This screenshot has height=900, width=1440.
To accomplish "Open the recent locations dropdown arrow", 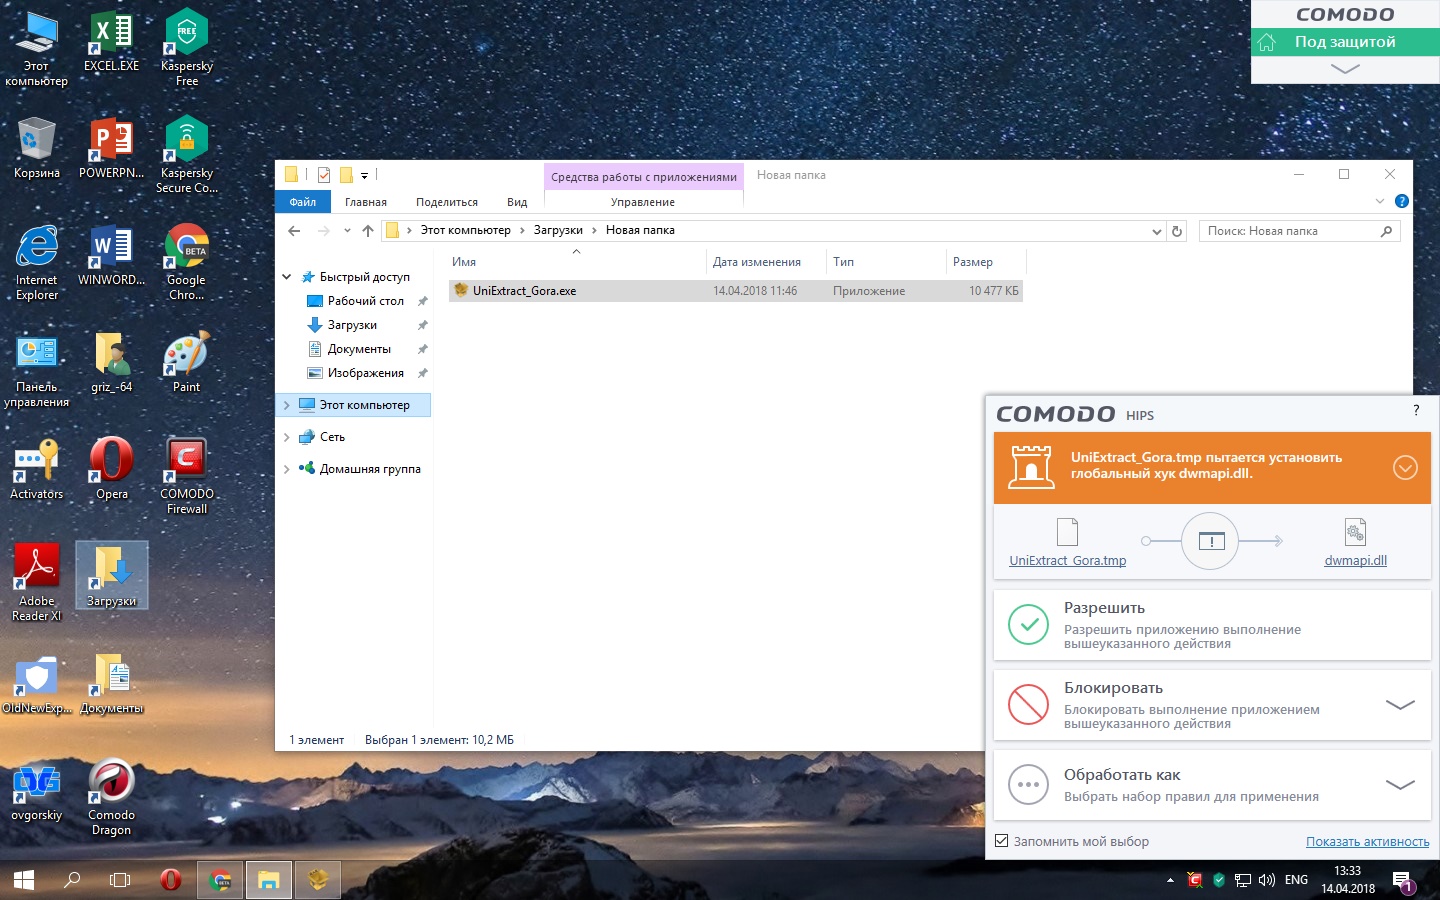I will pos(347,231).
